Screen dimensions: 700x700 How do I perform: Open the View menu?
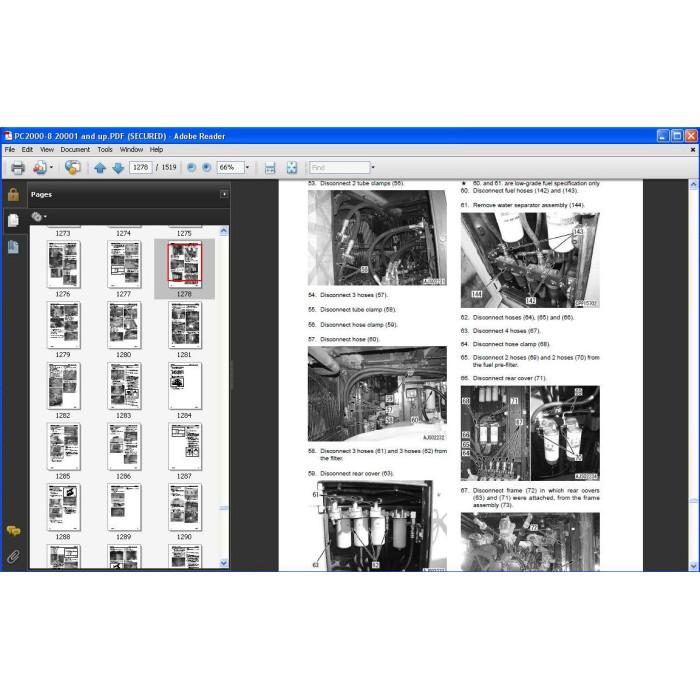coord(47,150)
